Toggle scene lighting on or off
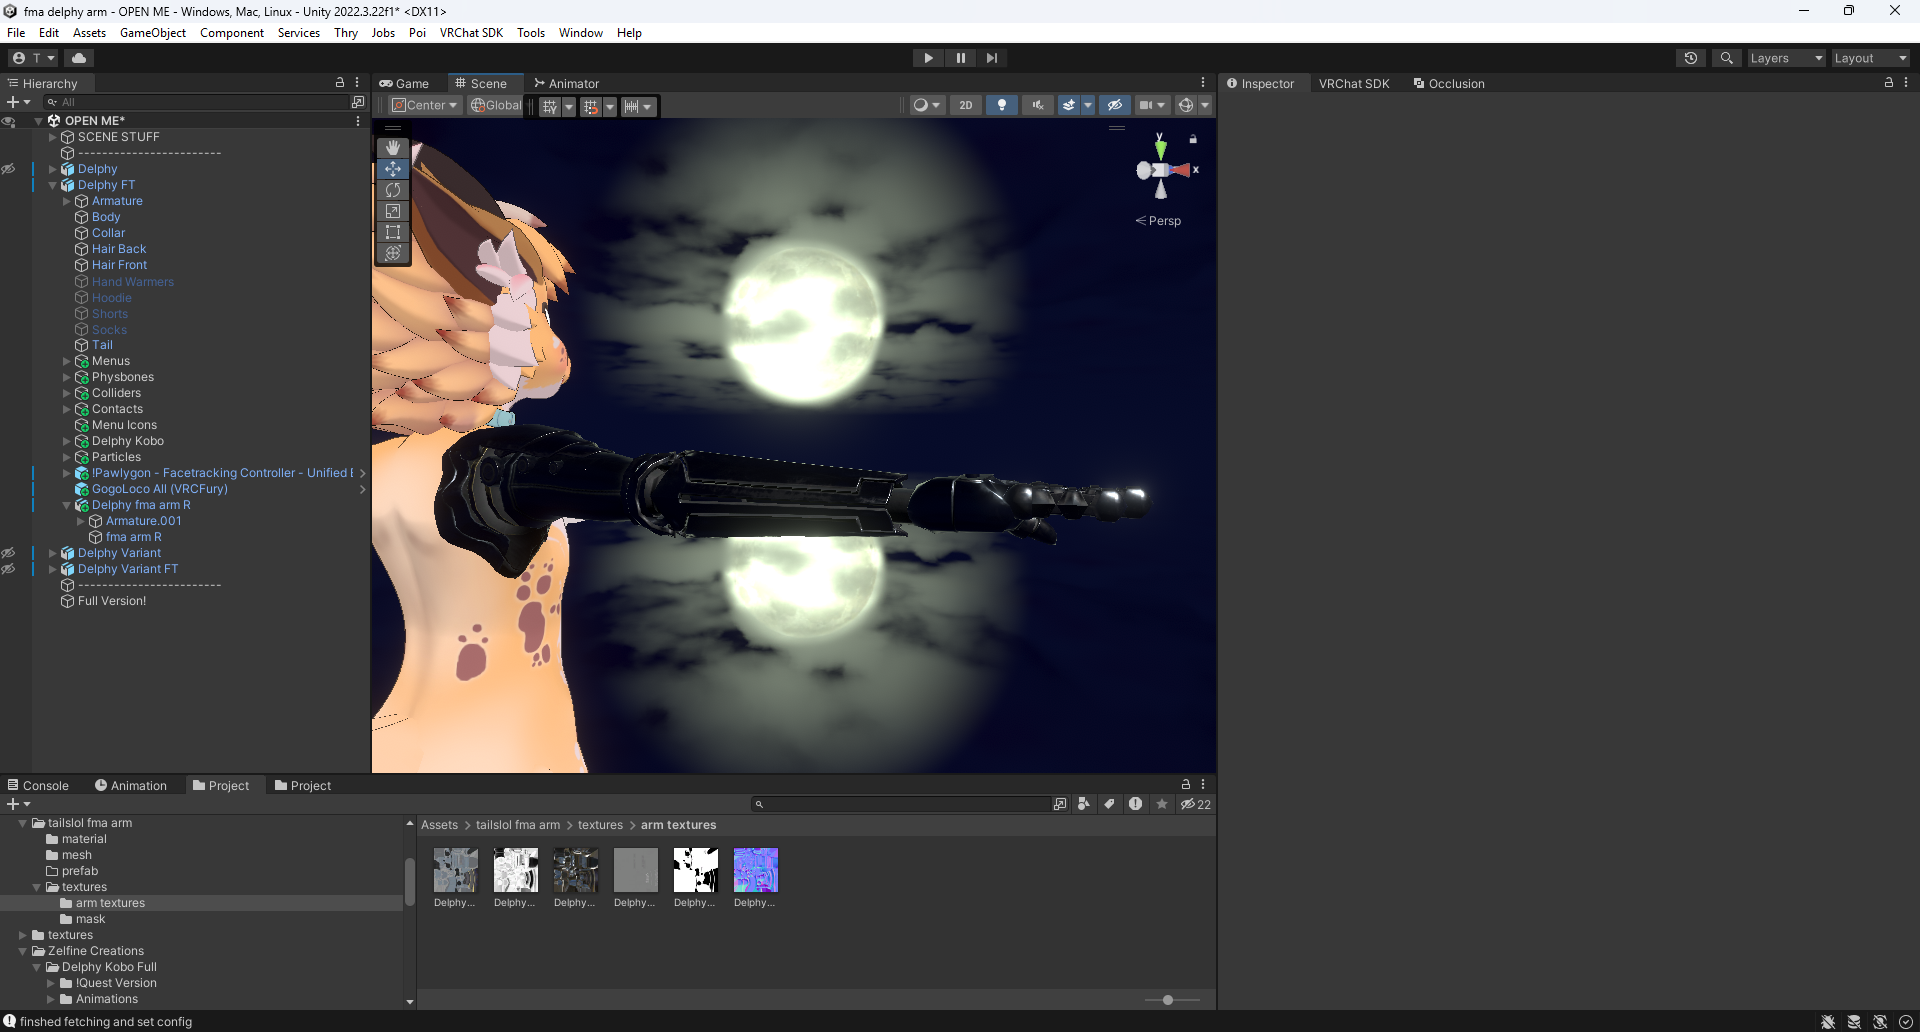This screenshot has height=1032, width=1920. pos(1002,105)
